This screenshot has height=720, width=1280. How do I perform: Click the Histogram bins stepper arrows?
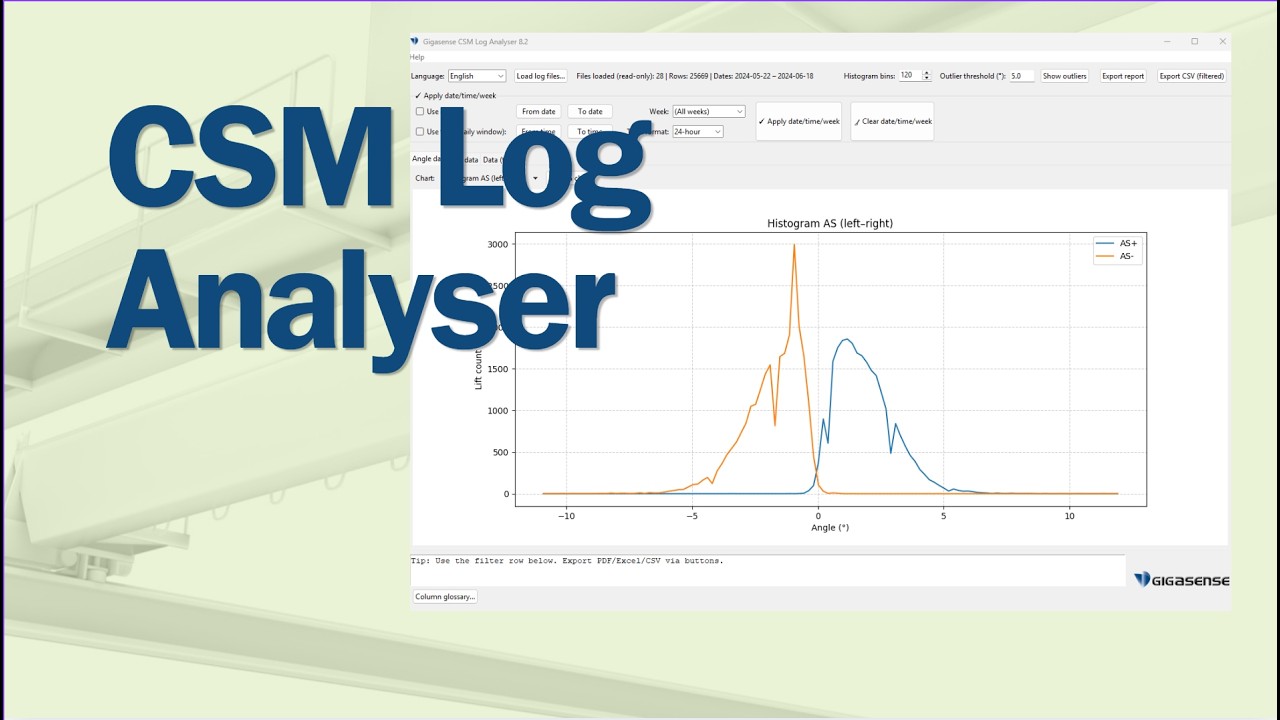pyautogui.click(x=926, y=76)
